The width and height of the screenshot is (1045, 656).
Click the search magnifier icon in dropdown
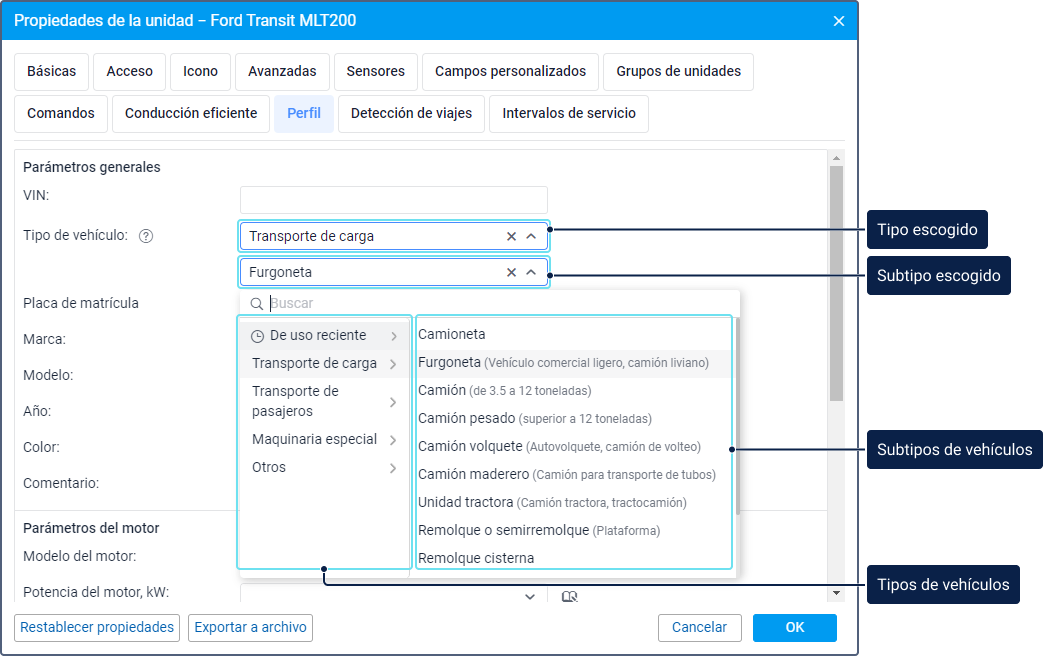click(256, 304)
